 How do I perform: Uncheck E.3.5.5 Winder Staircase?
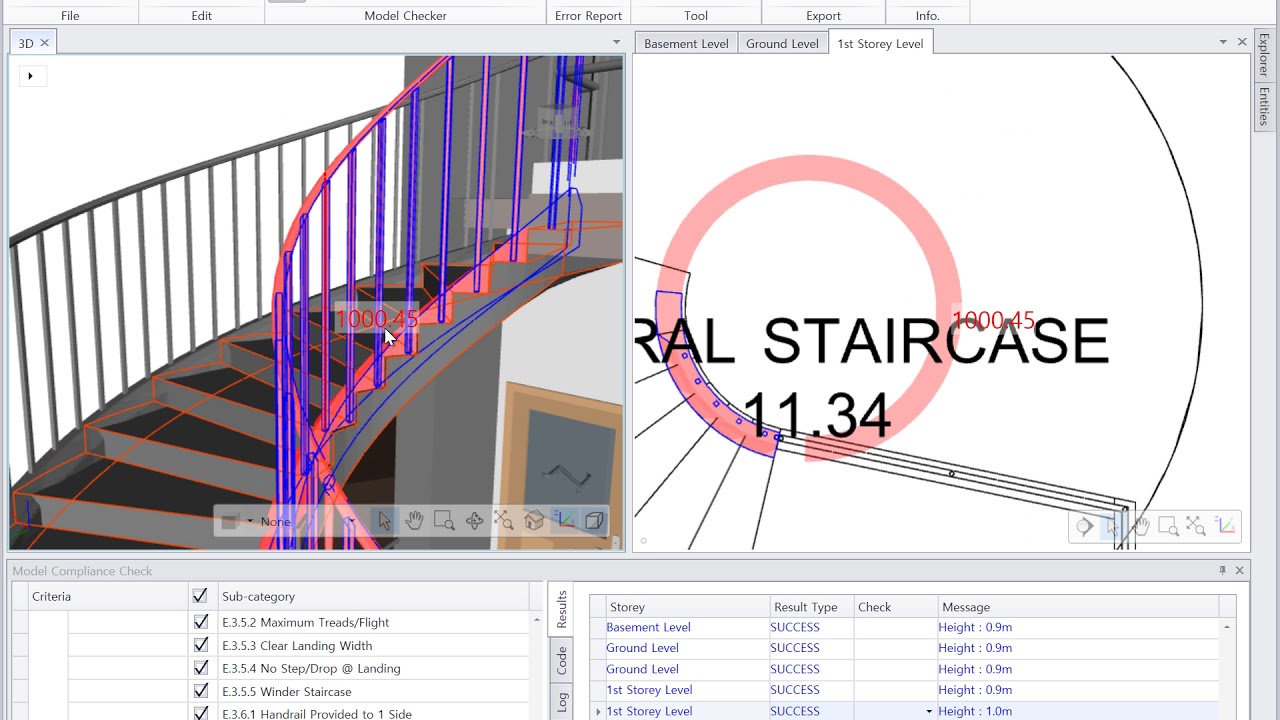(200, 691)
